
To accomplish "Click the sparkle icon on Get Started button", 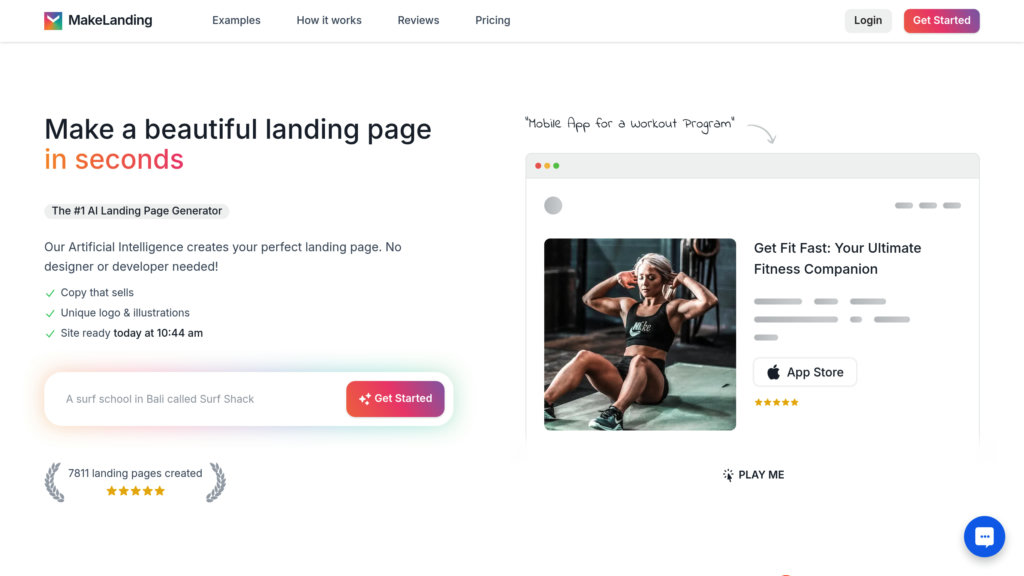I will pos(364,399).
